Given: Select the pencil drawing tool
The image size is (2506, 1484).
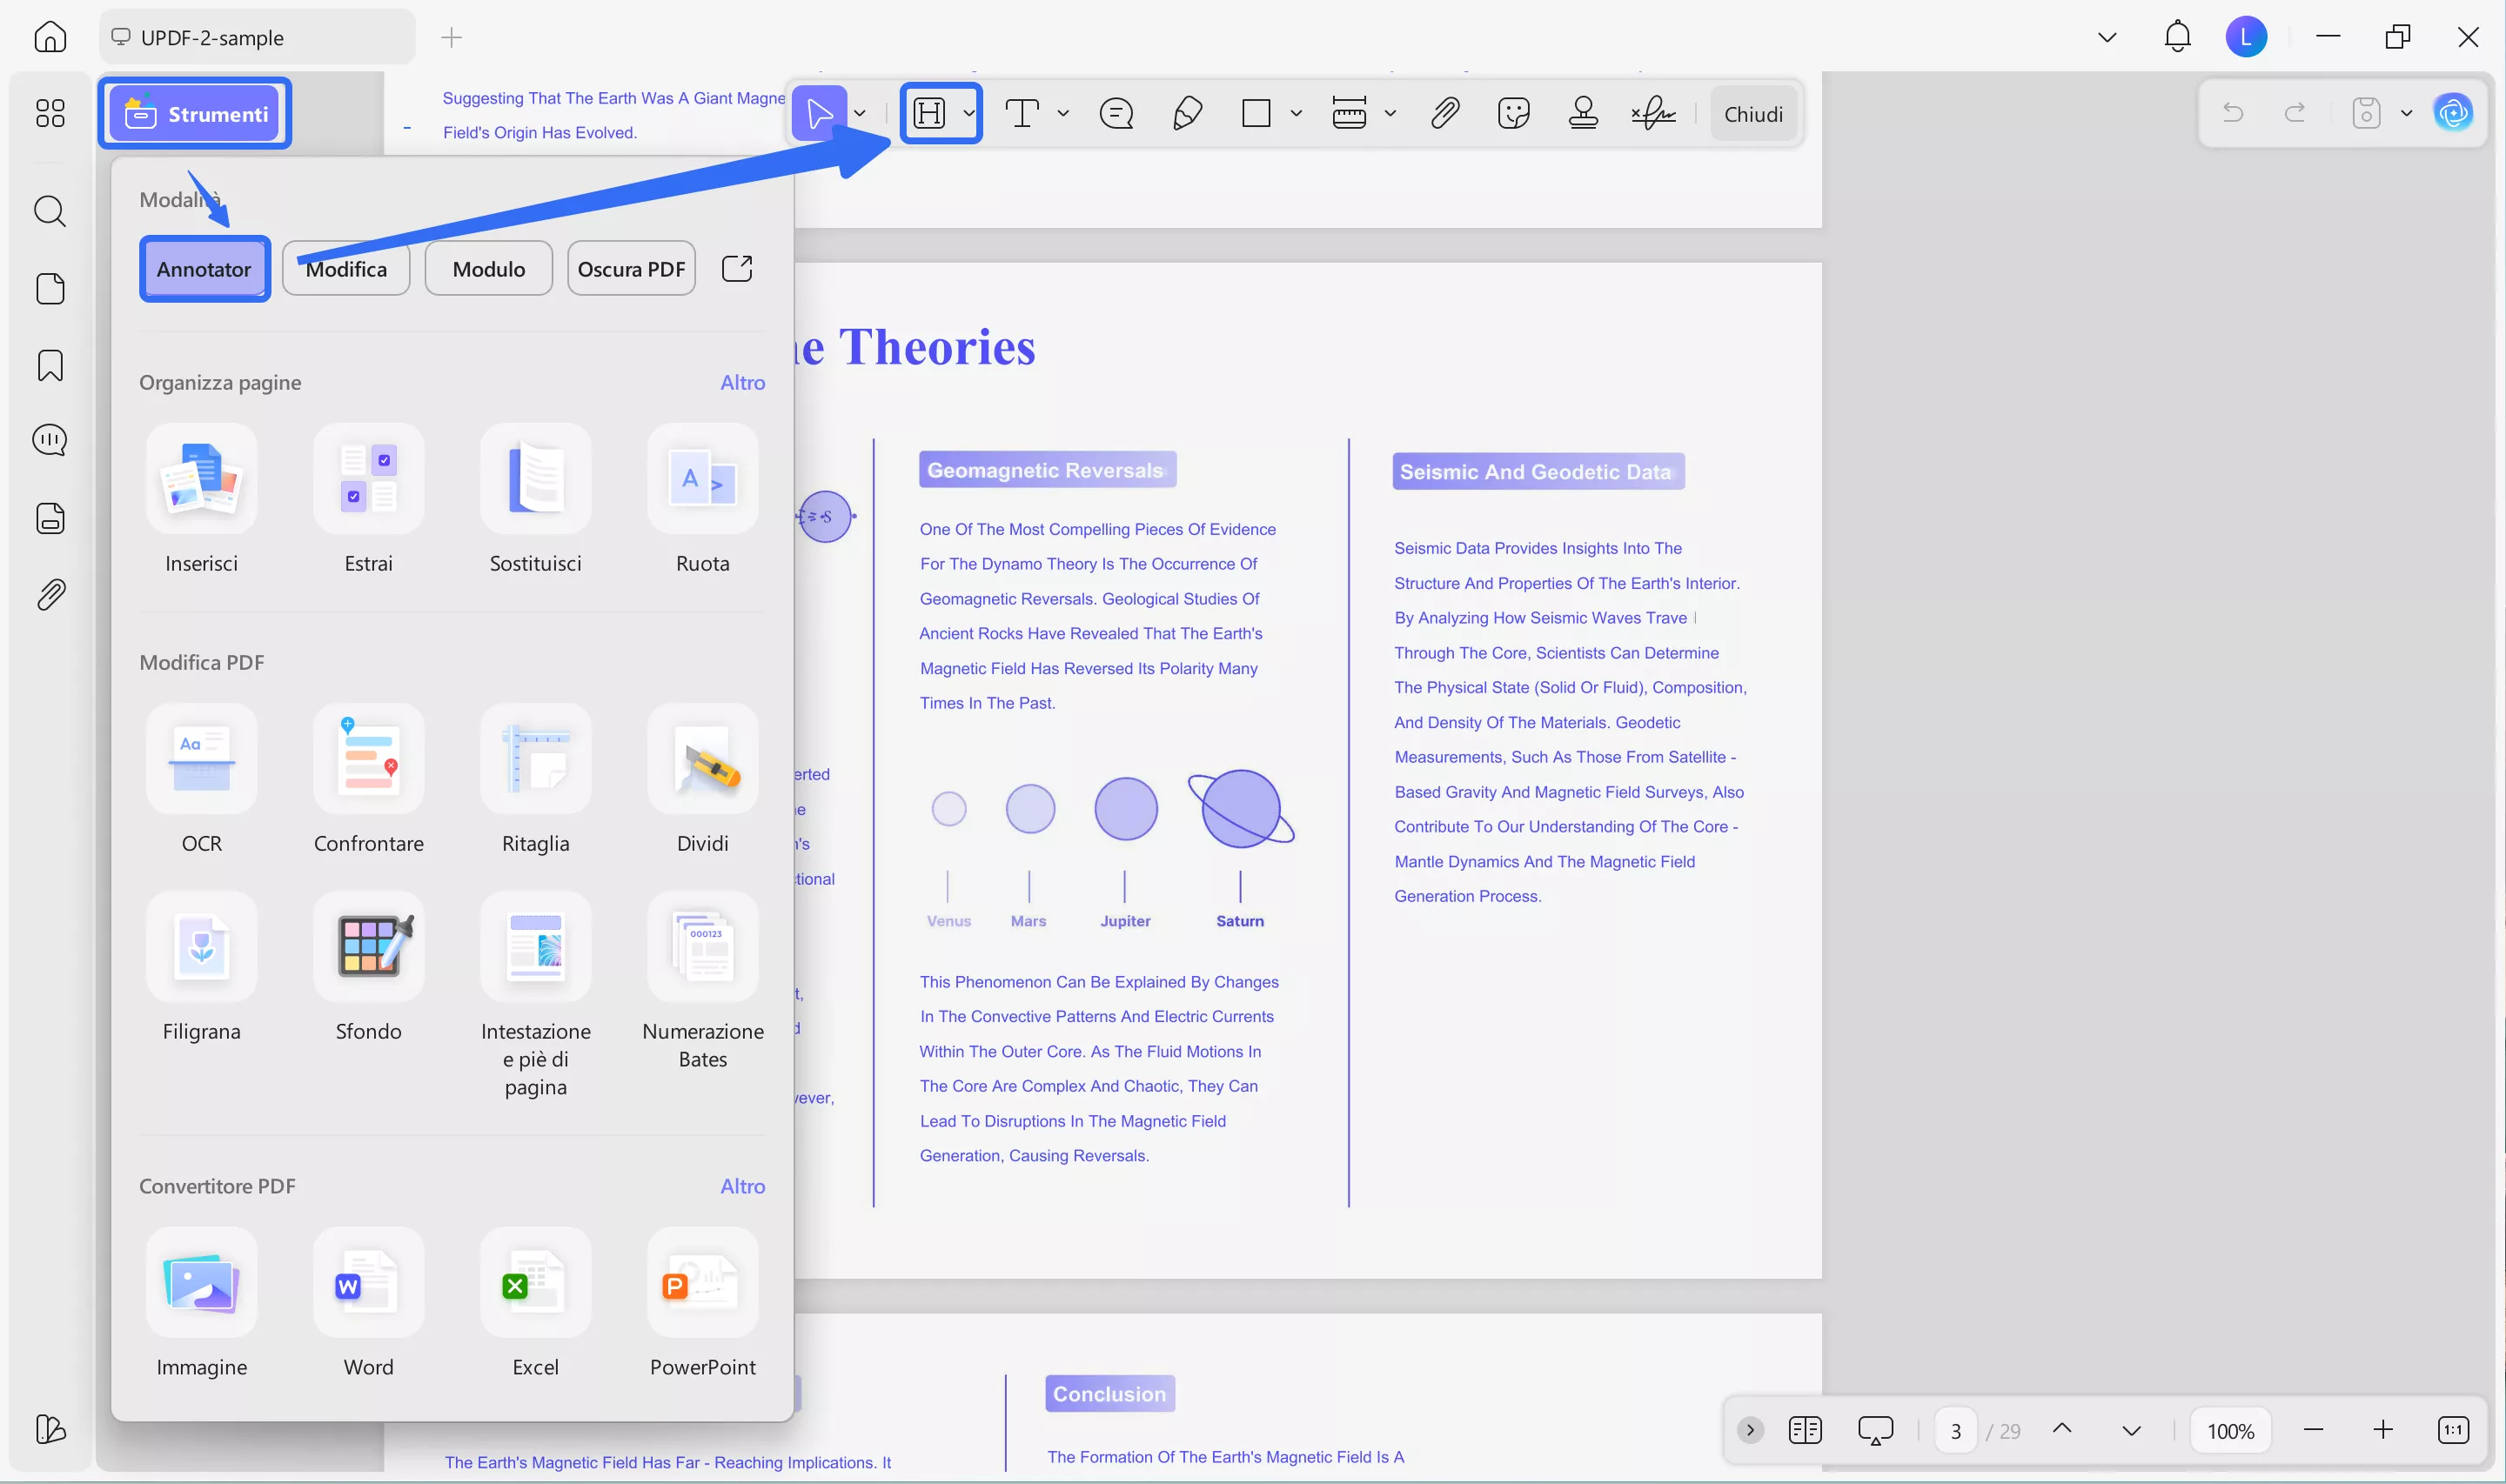Looking at the screenshot, I should (x=1186, y=113).
